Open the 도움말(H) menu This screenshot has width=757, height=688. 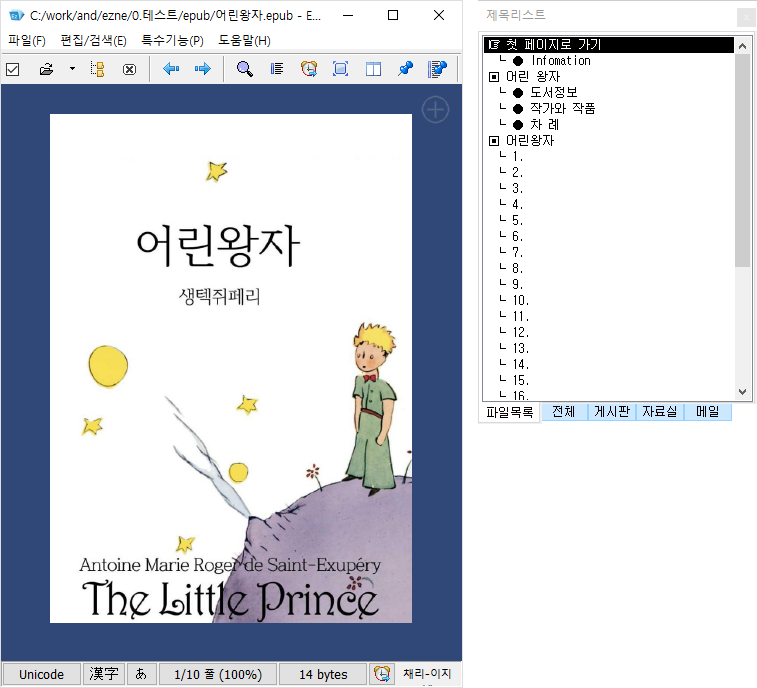point(244,41)
